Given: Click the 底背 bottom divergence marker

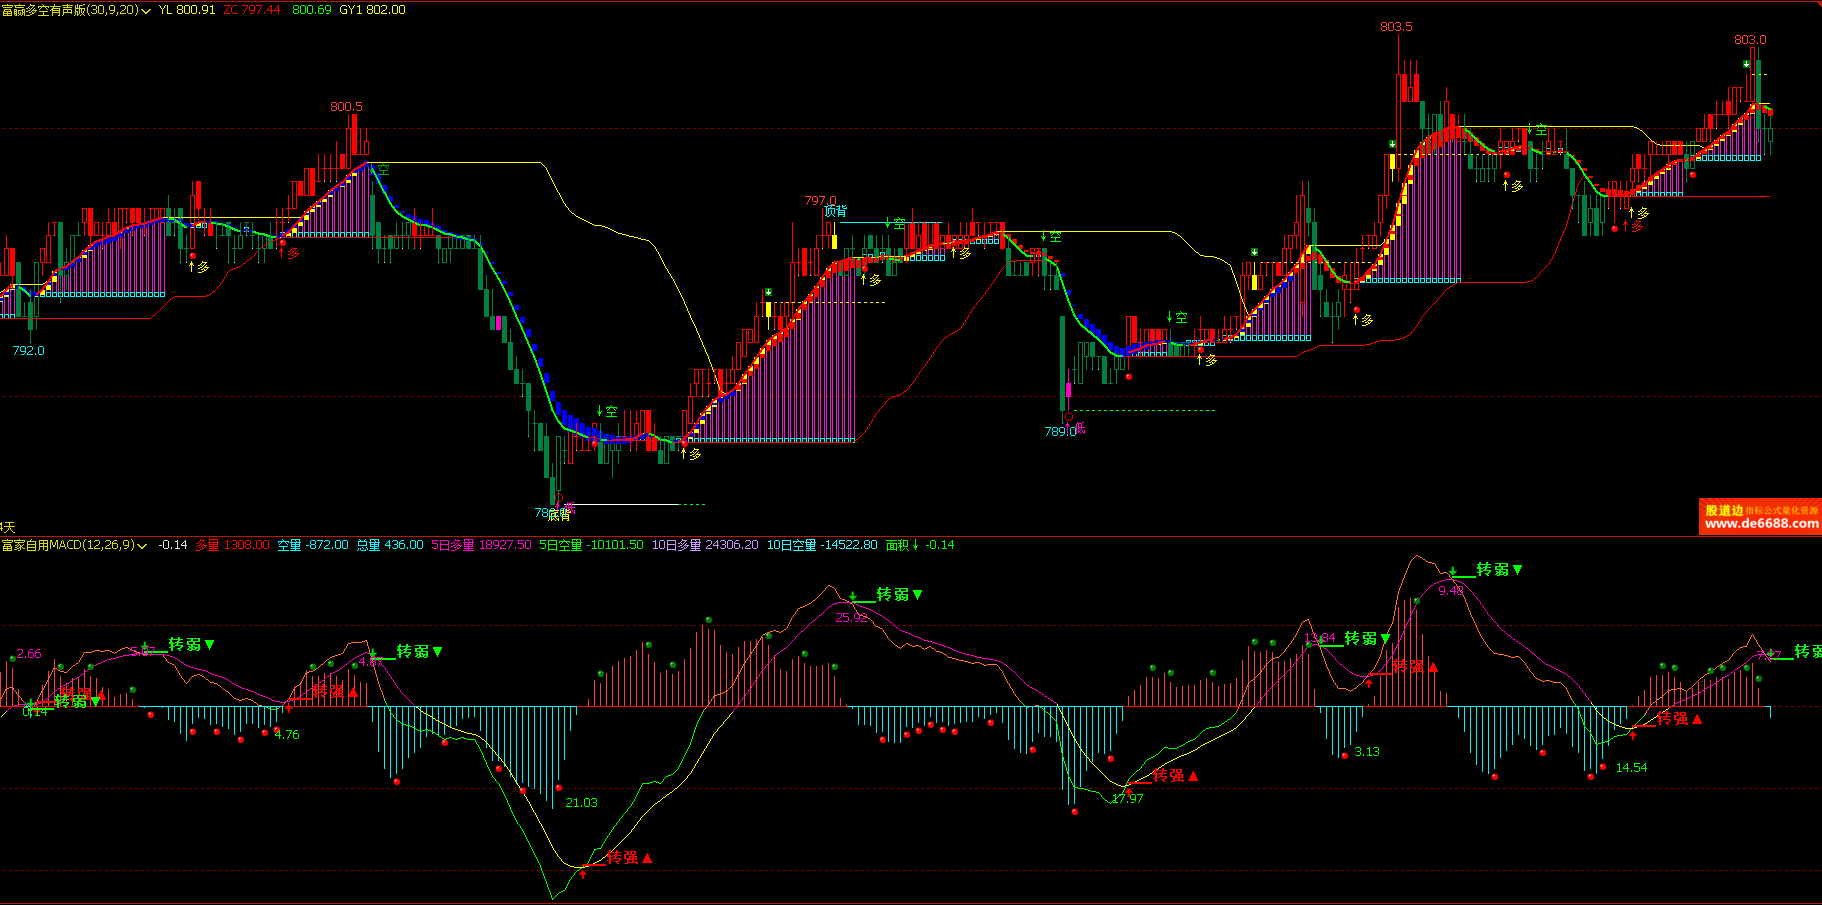Looking at the screenshot, I should tap(560, 514).
